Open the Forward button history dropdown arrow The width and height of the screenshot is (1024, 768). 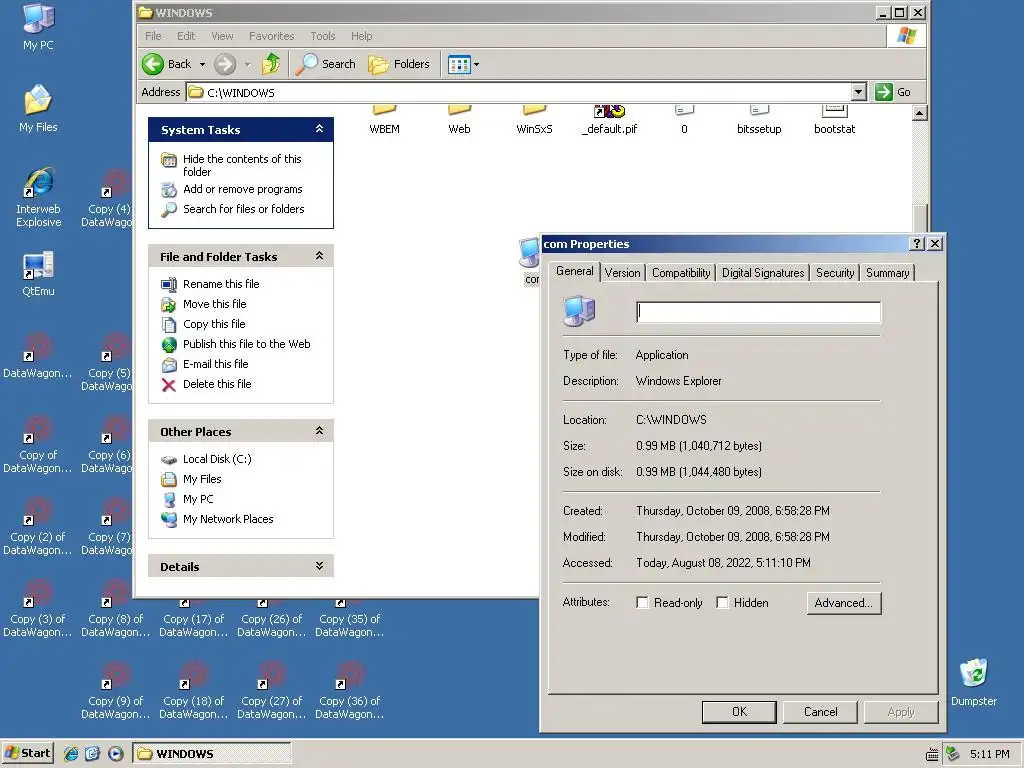248,64
